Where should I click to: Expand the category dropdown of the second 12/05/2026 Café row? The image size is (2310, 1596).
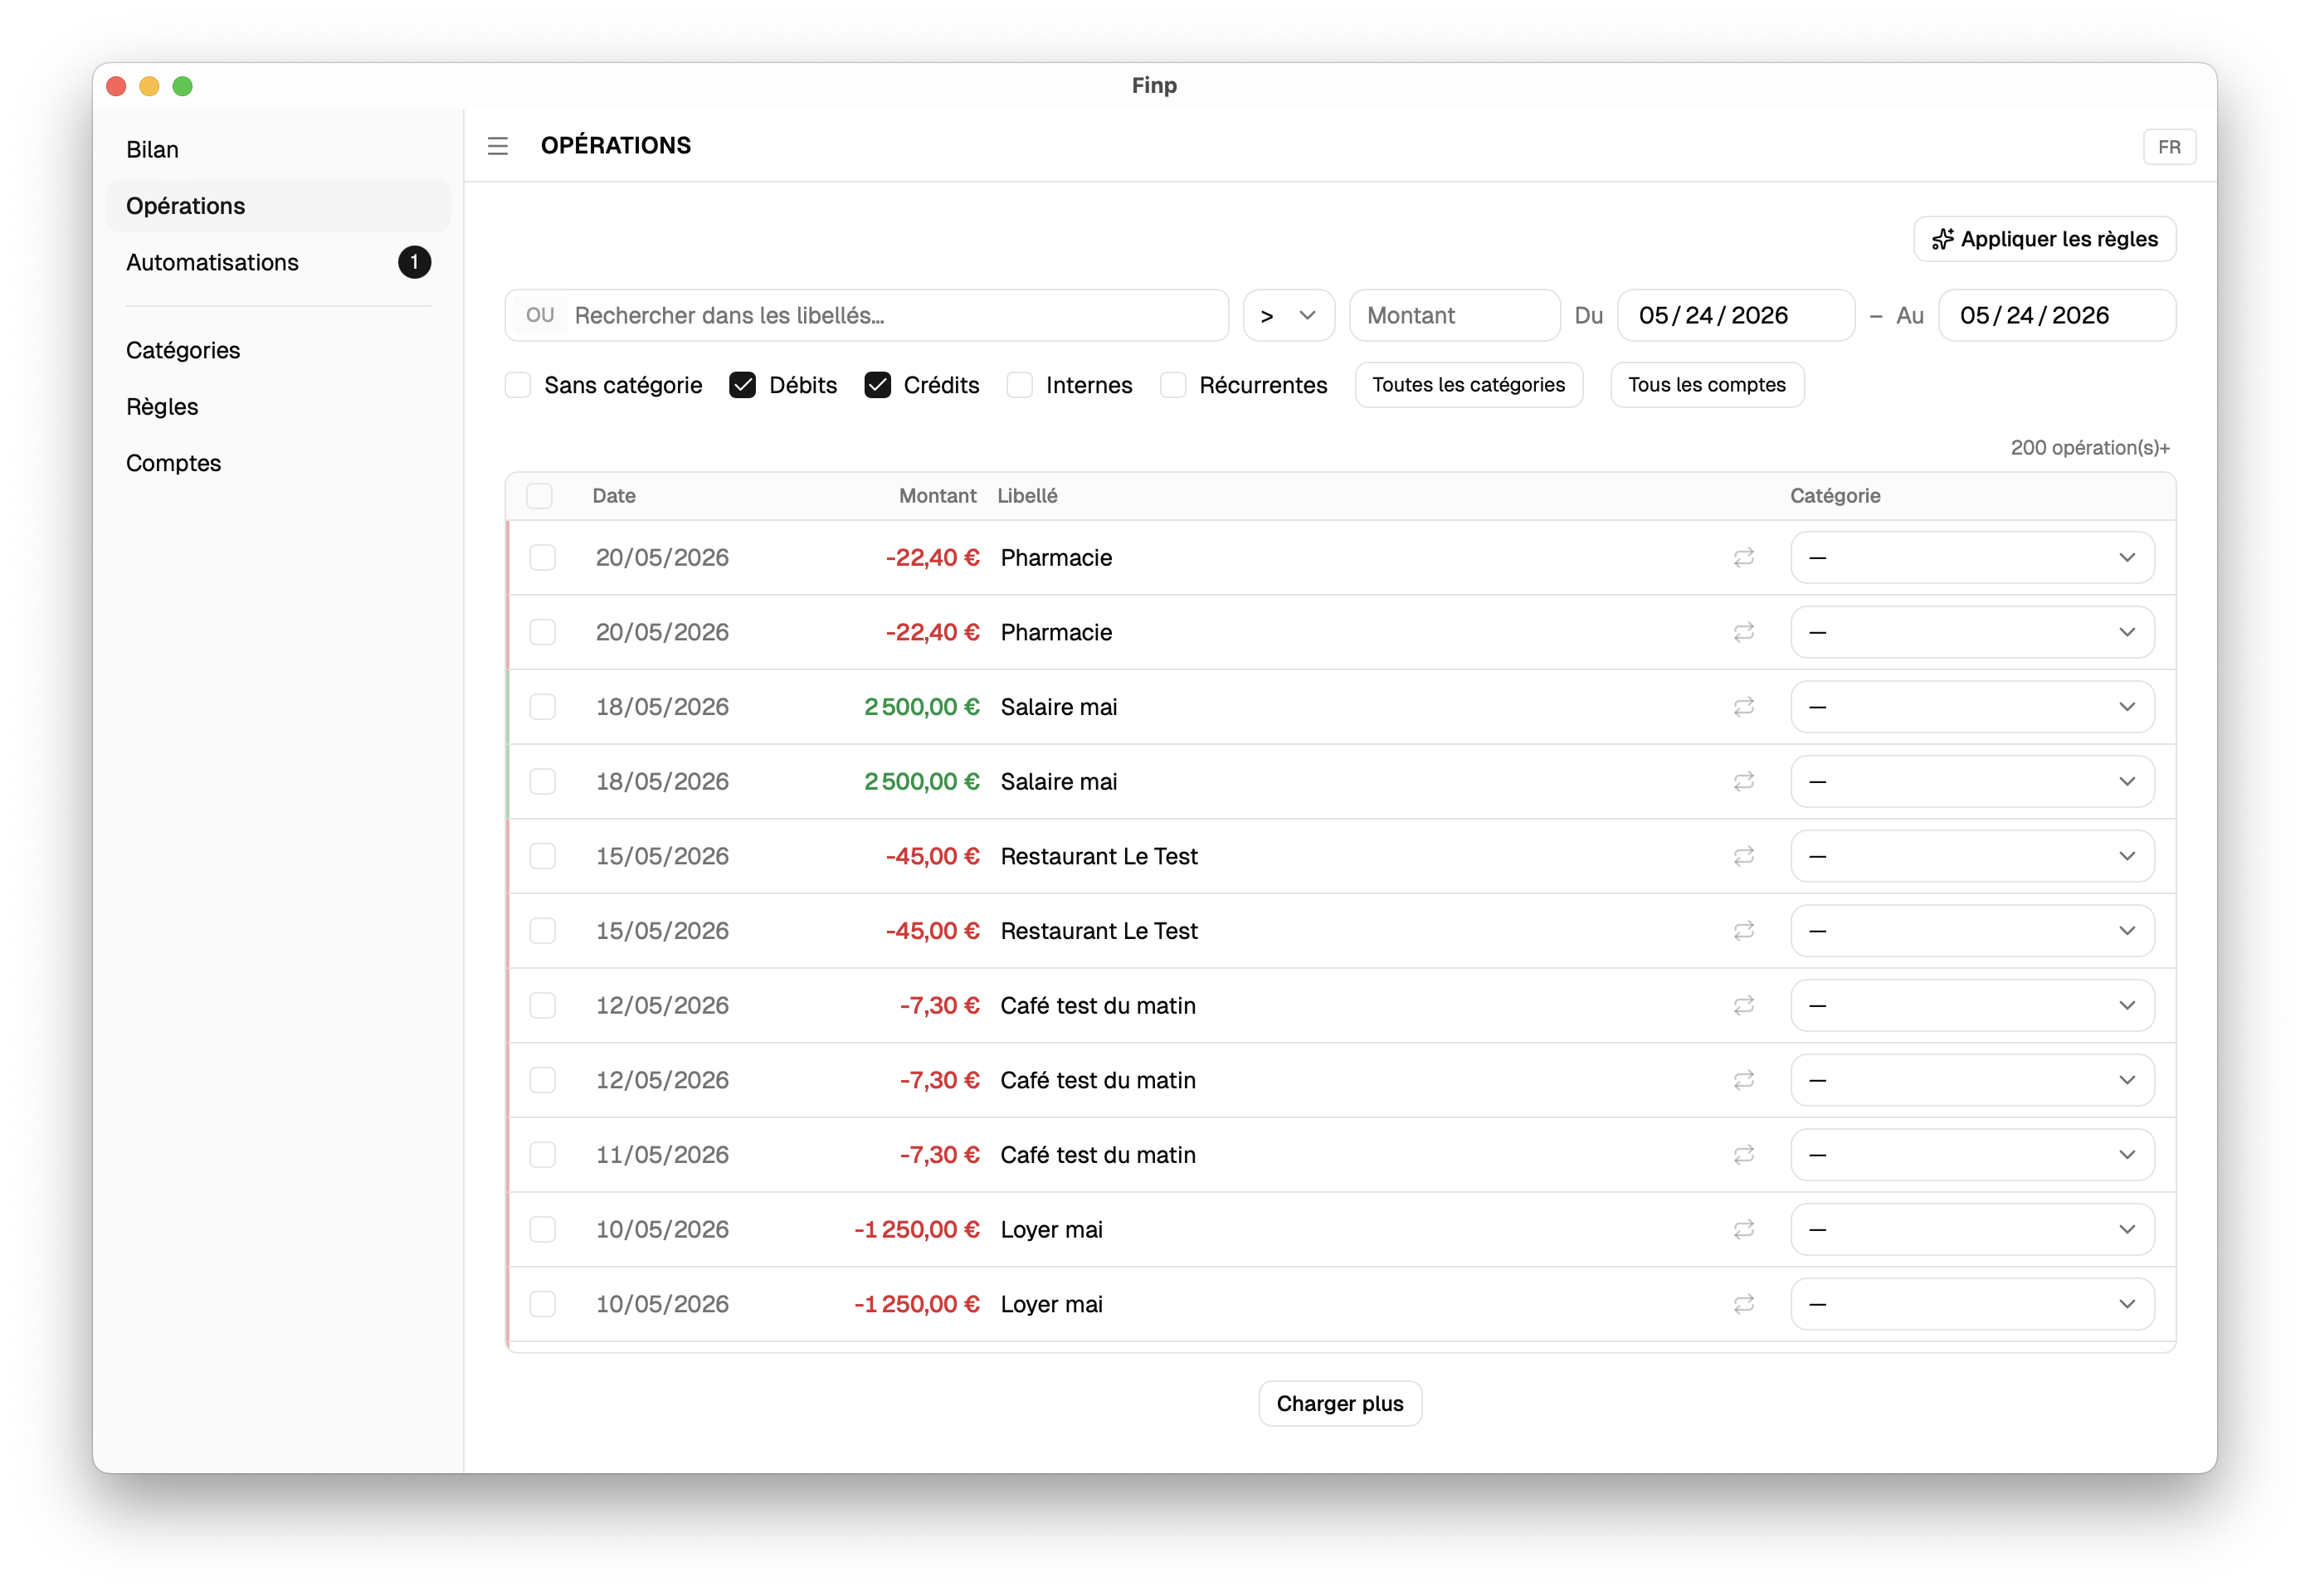point(1972,1080)
